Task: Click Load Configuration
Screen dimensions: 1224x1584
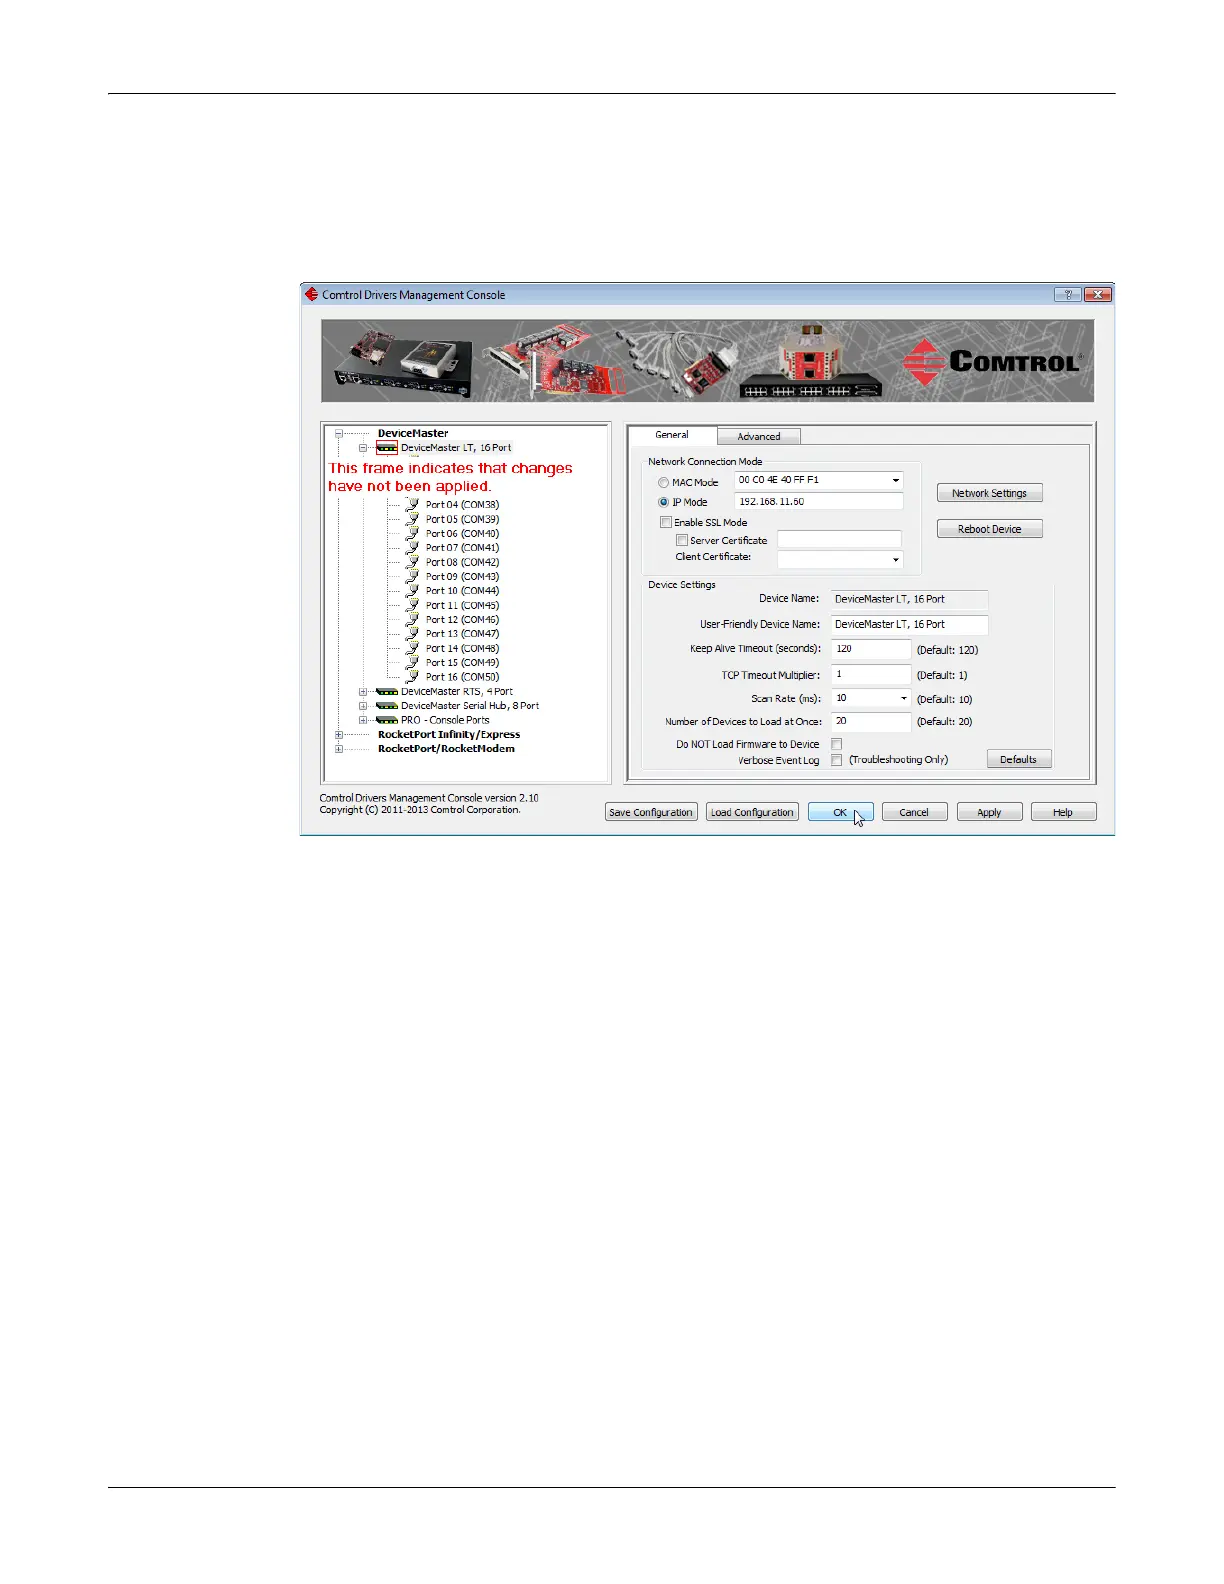Action: pyautogui.click(x=752, y=812)
